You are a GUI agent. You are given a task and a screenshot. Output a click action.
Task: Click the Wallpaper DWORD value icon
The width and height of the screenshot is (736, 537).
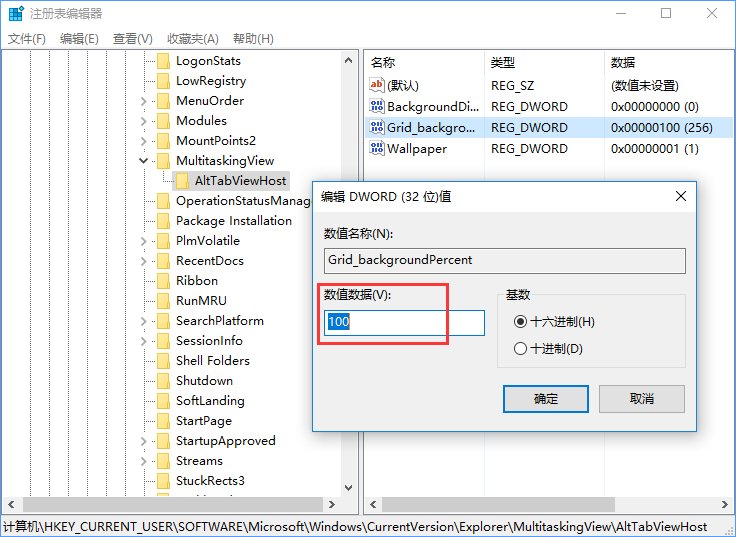(377, 149)
